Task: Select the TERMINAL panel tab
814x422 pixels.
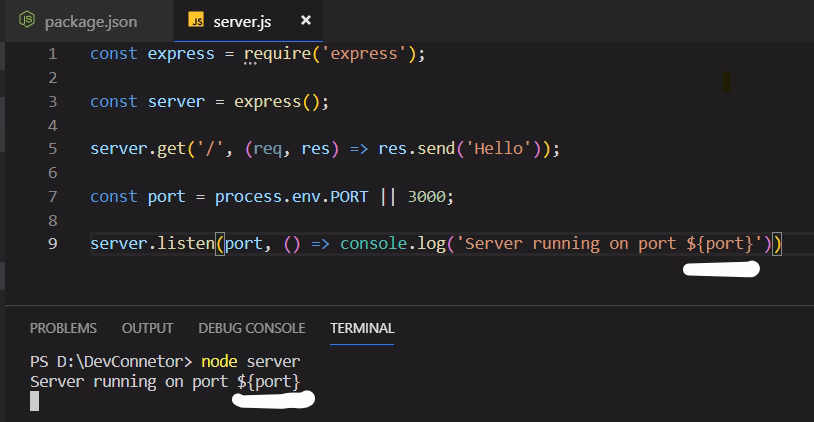Action: [362, 329]
